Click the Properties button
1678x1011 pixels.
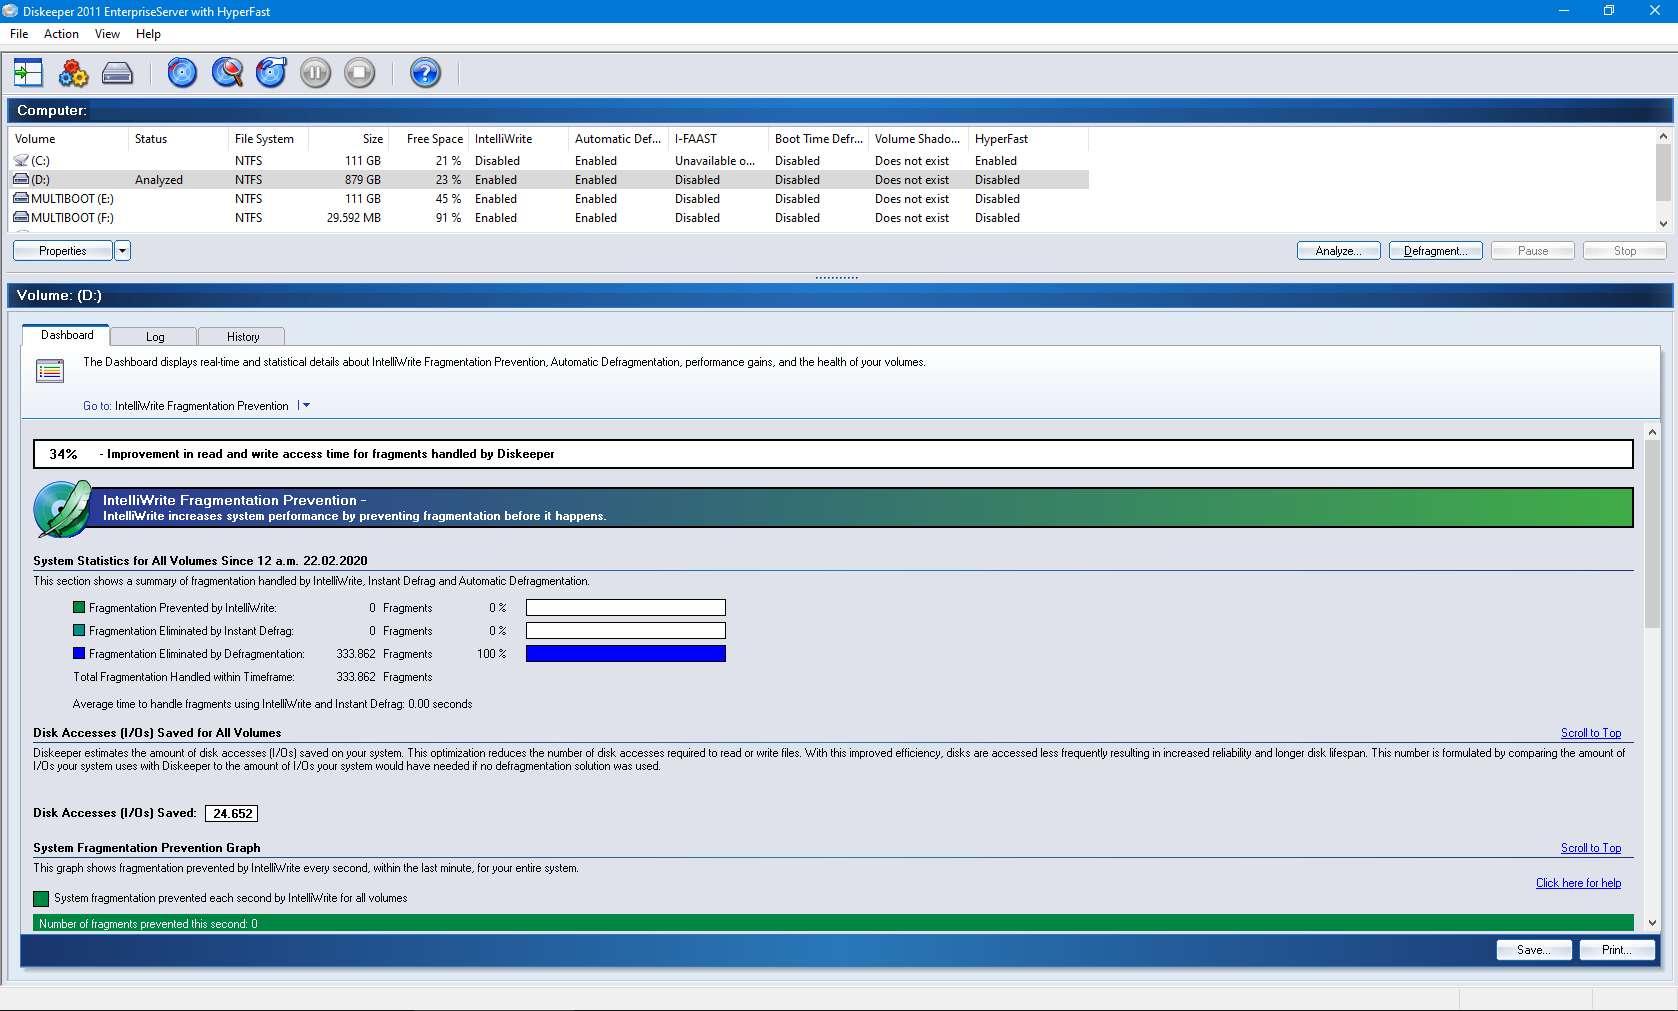pos(63,251)
